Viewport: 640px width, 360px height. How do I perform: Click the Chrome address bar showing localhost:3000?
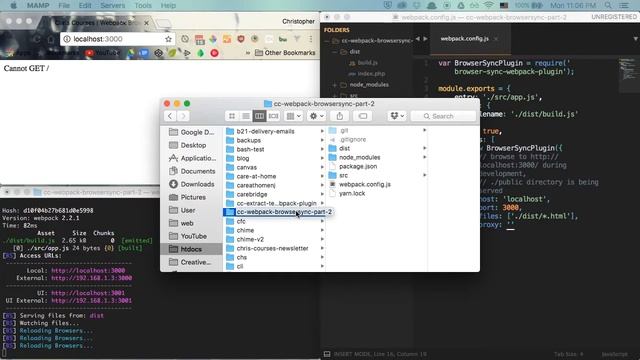pos(118,39)
